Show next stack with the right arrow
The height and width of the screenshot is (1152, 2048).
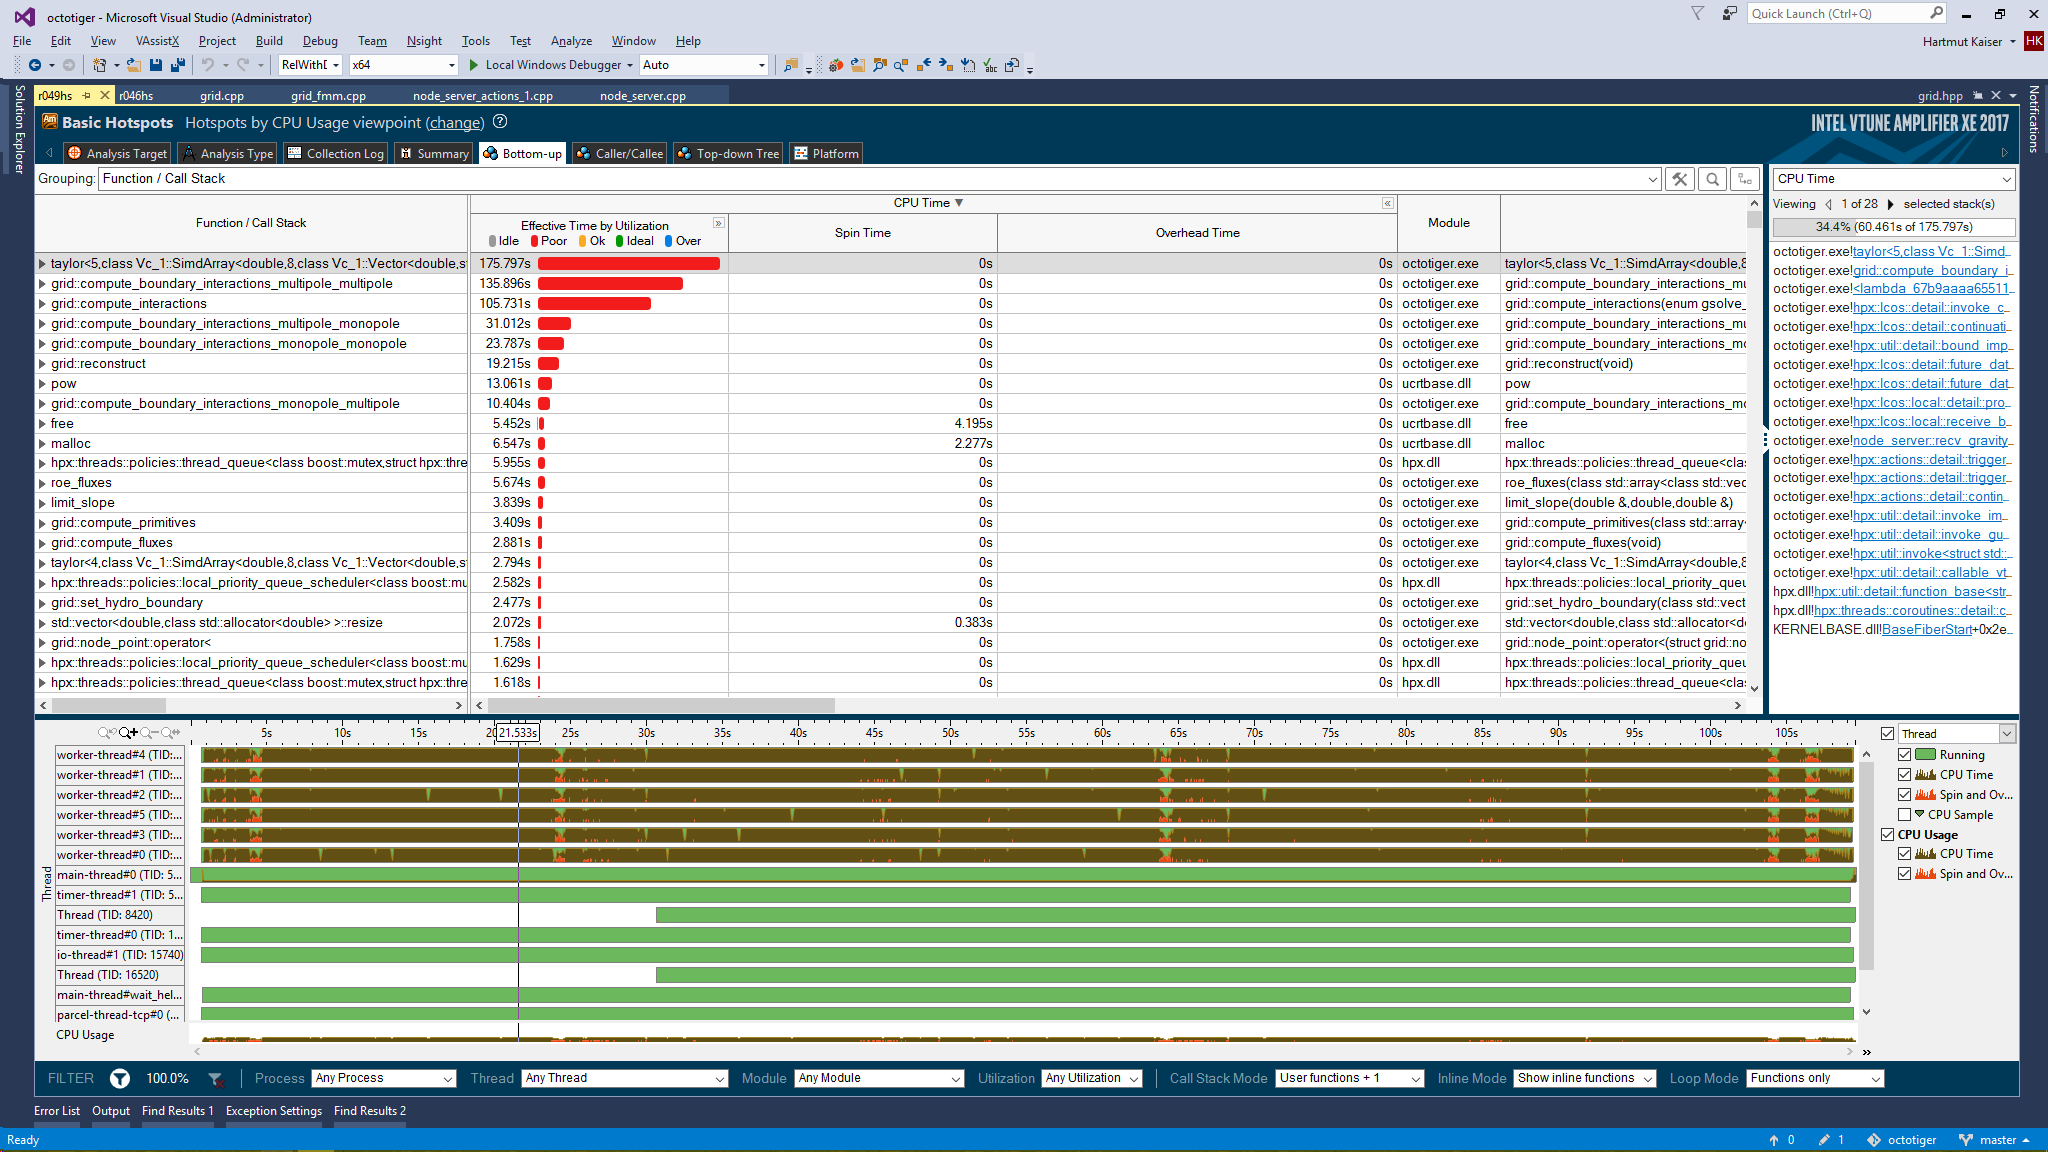(x=1890, y=204)
